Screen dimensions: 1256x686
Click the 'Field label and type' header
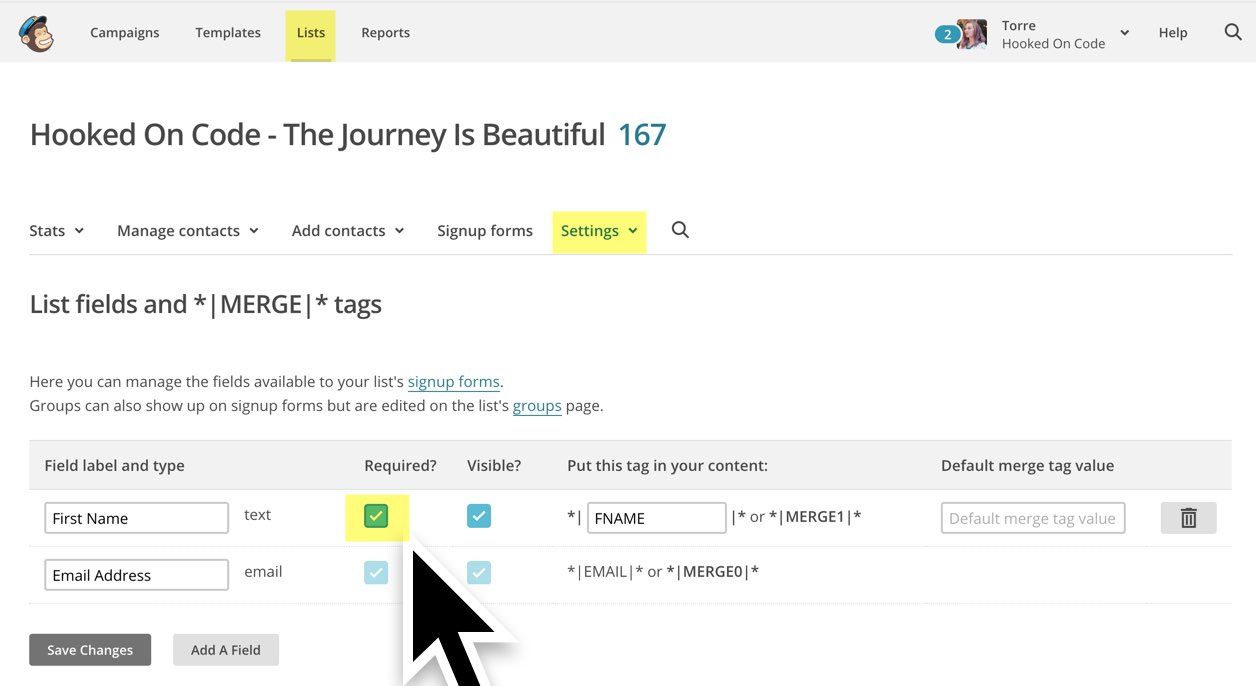point(115,466)
